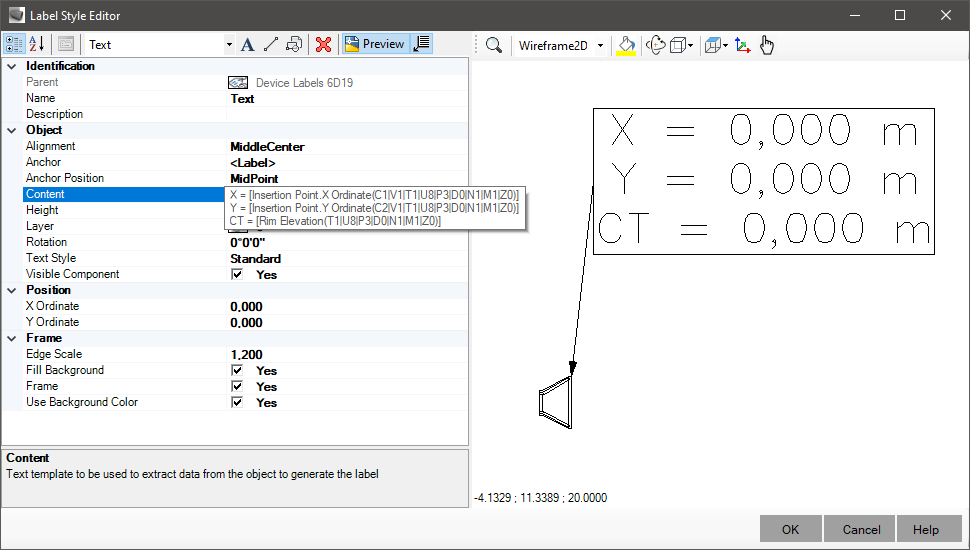Click the Edge Scale property label
Viewport: 970px width, 550px height.
(54, 354)
